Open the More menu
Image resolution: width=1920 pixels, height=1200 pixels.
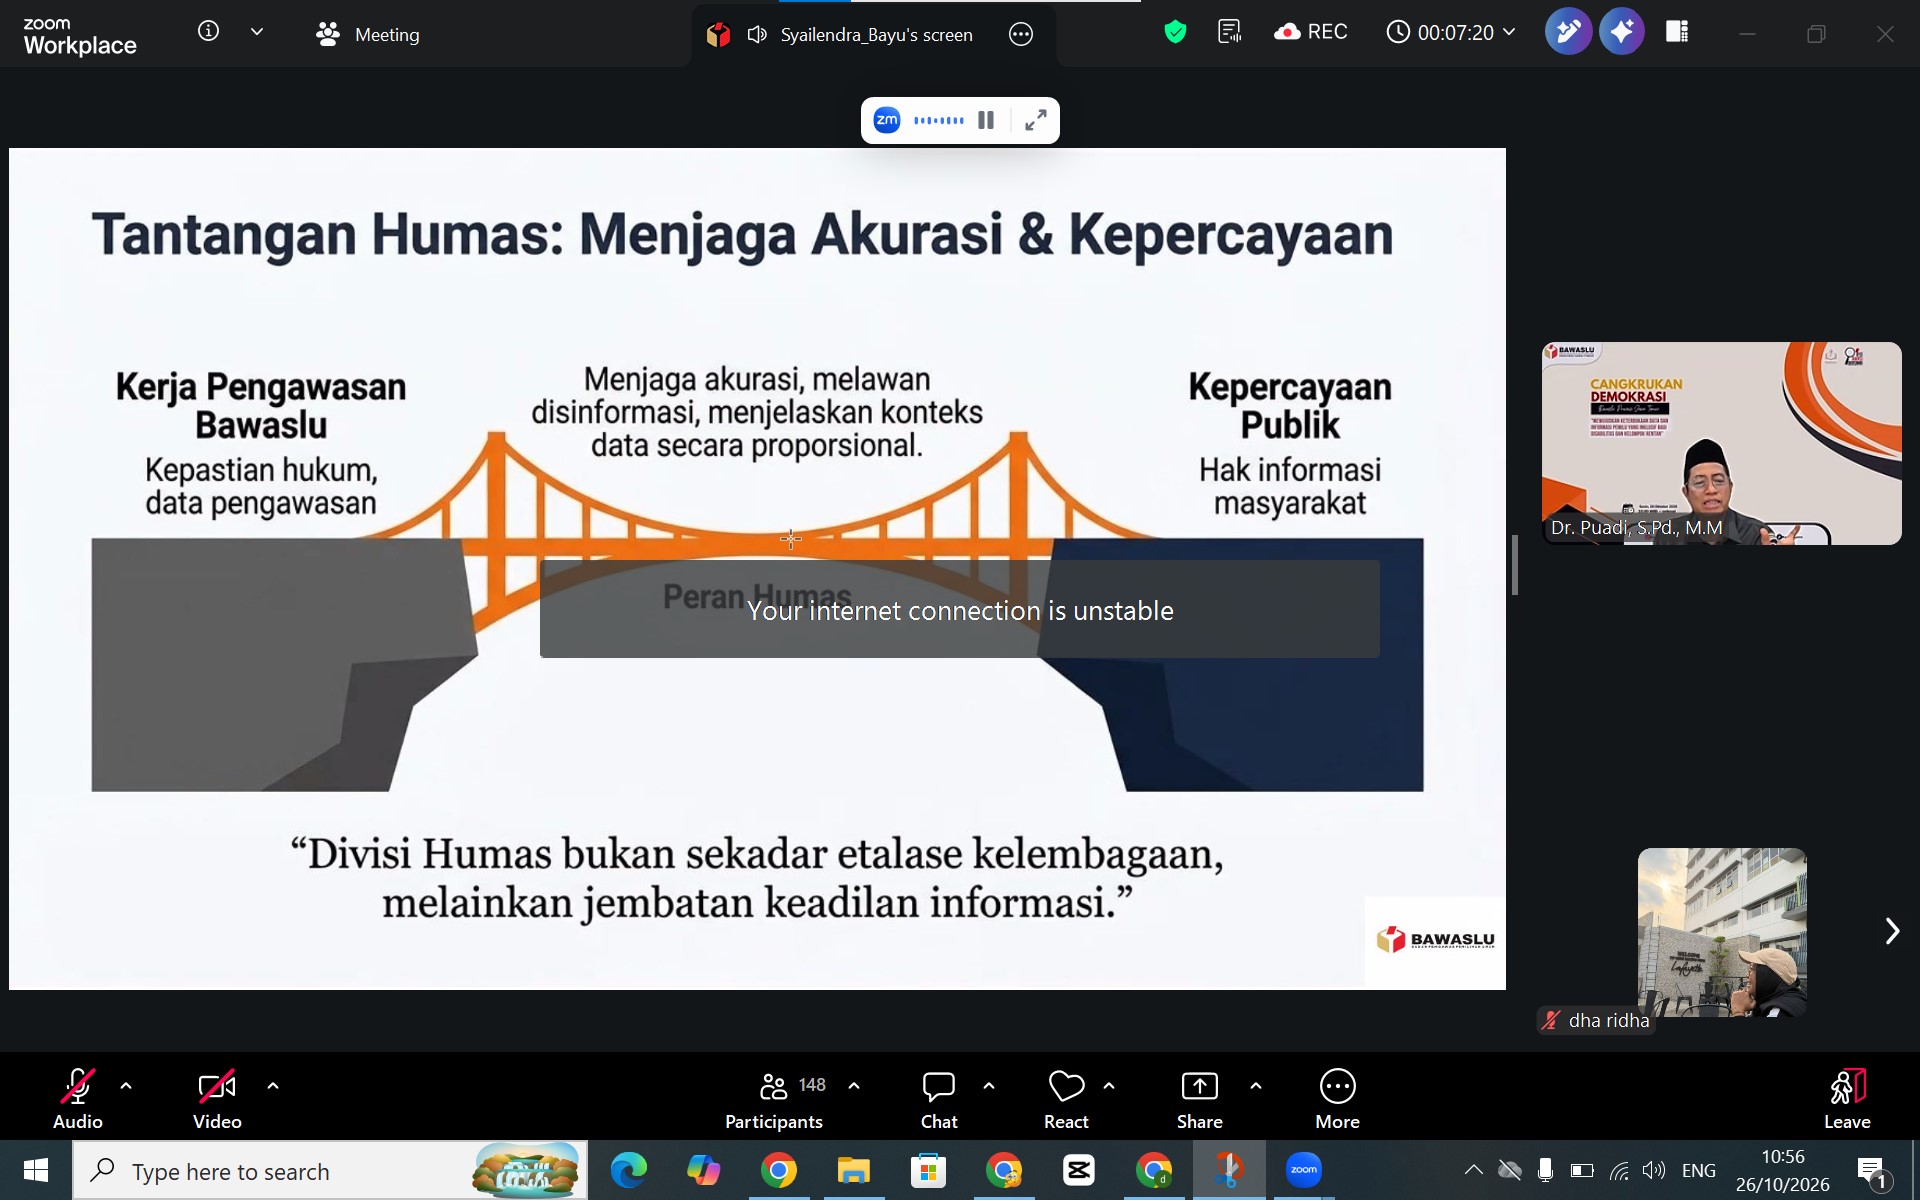click(1337, 1098)
